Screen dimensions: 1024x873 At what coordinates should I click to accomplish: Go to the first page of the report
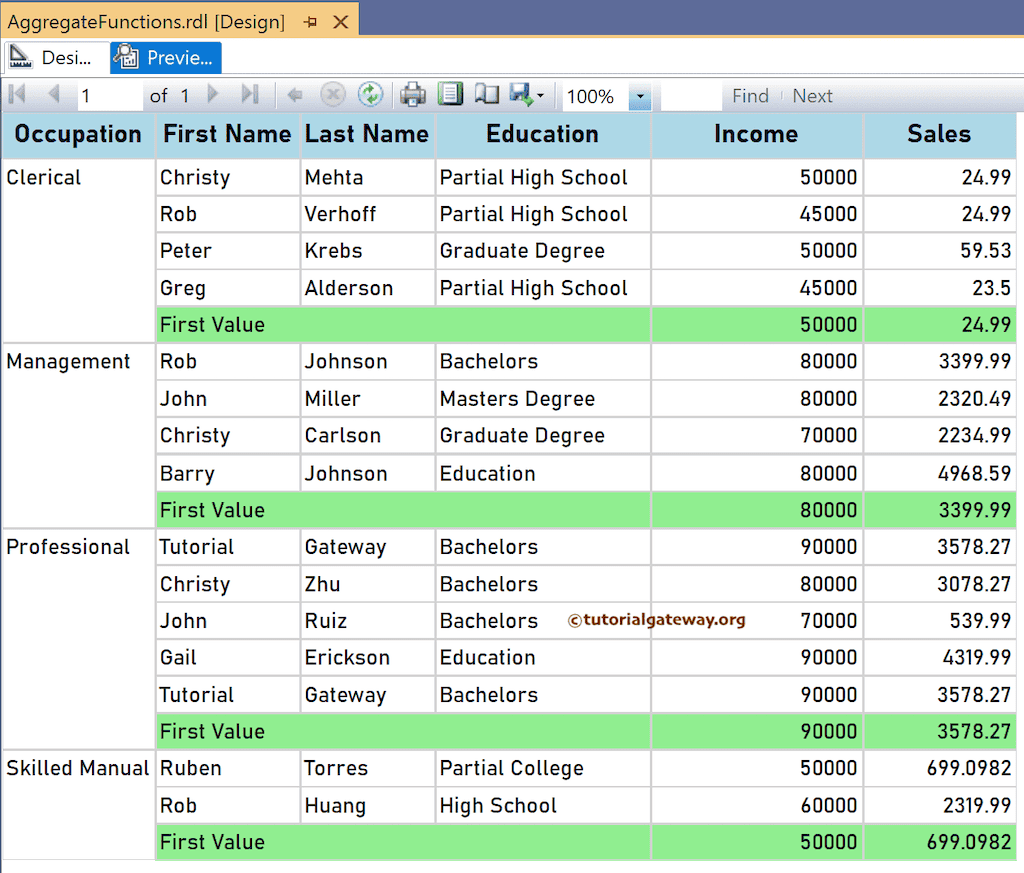coord(16,95)
